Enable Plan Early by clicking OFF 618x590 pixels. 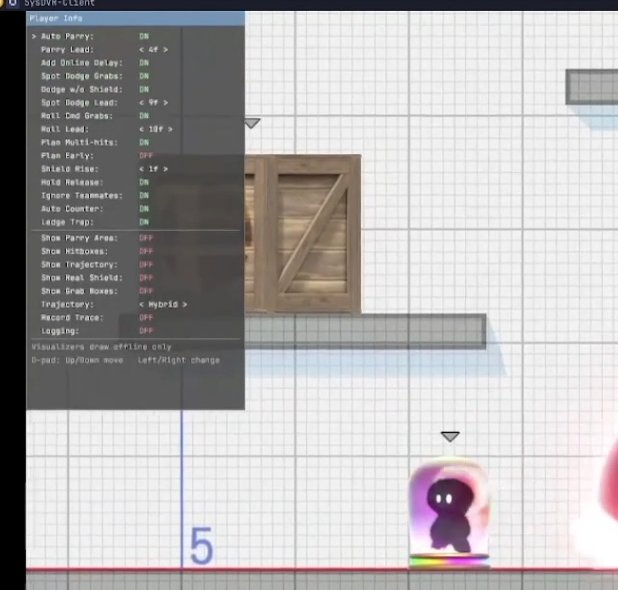[x=145, y=156]
